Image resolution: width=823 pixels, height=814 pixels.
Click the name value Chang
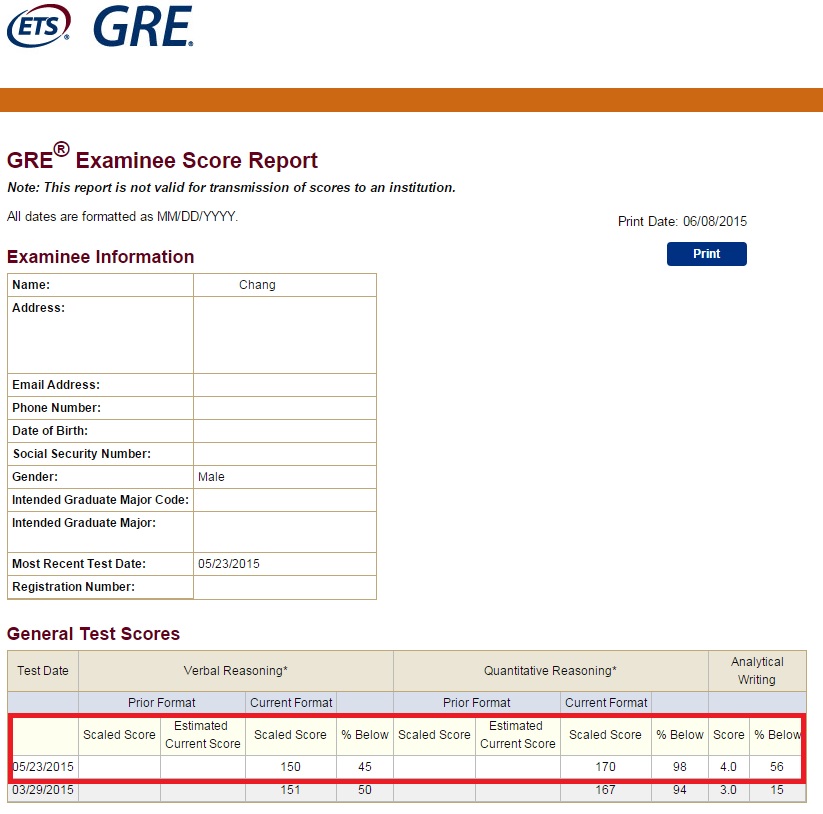click(257, 285)
